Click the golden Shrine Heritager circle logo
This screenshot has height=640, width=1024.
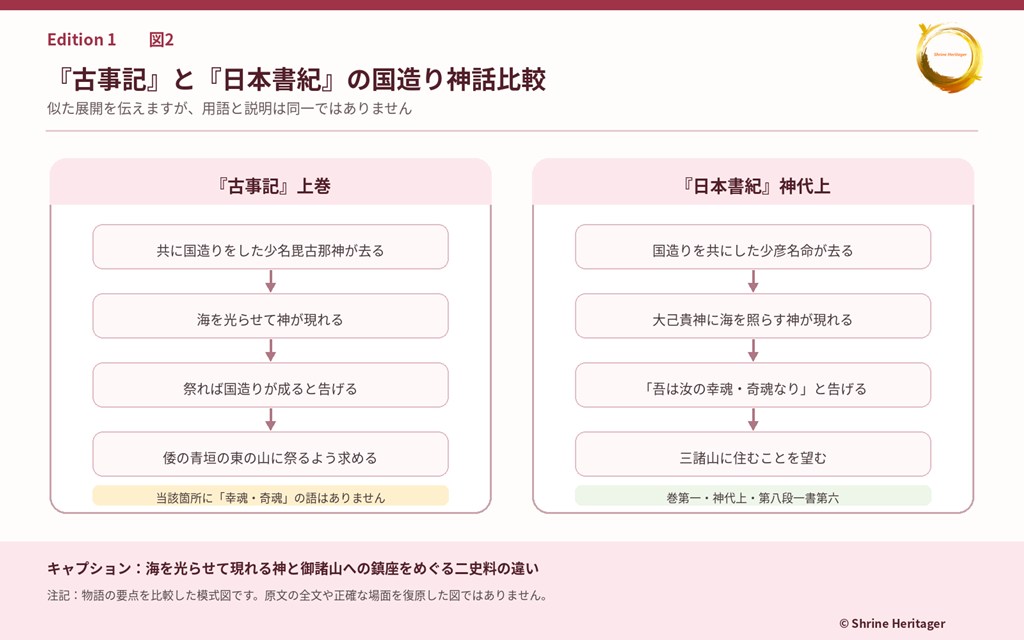point(949,57)
